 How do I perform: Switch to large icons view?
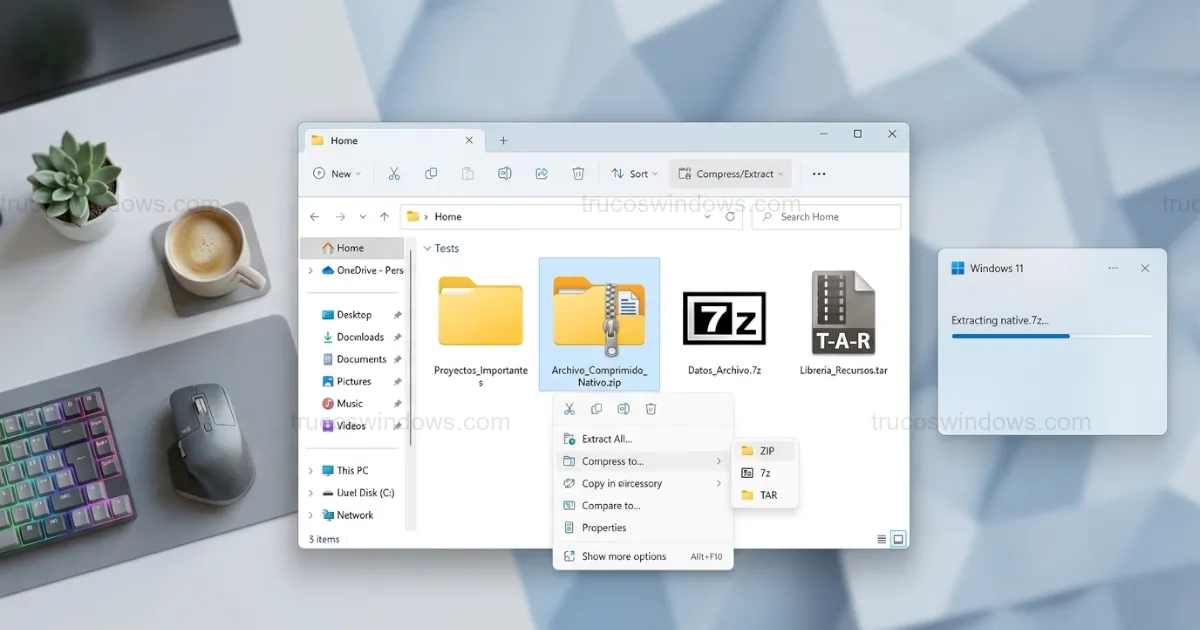tap(898, 539)
